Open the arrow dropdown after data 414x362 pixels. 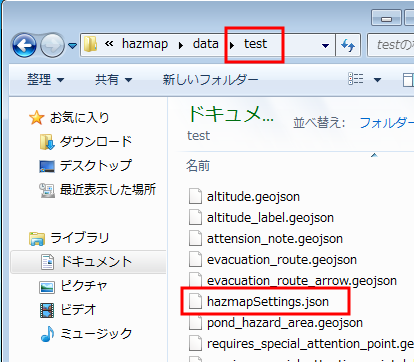coord(232,45)
